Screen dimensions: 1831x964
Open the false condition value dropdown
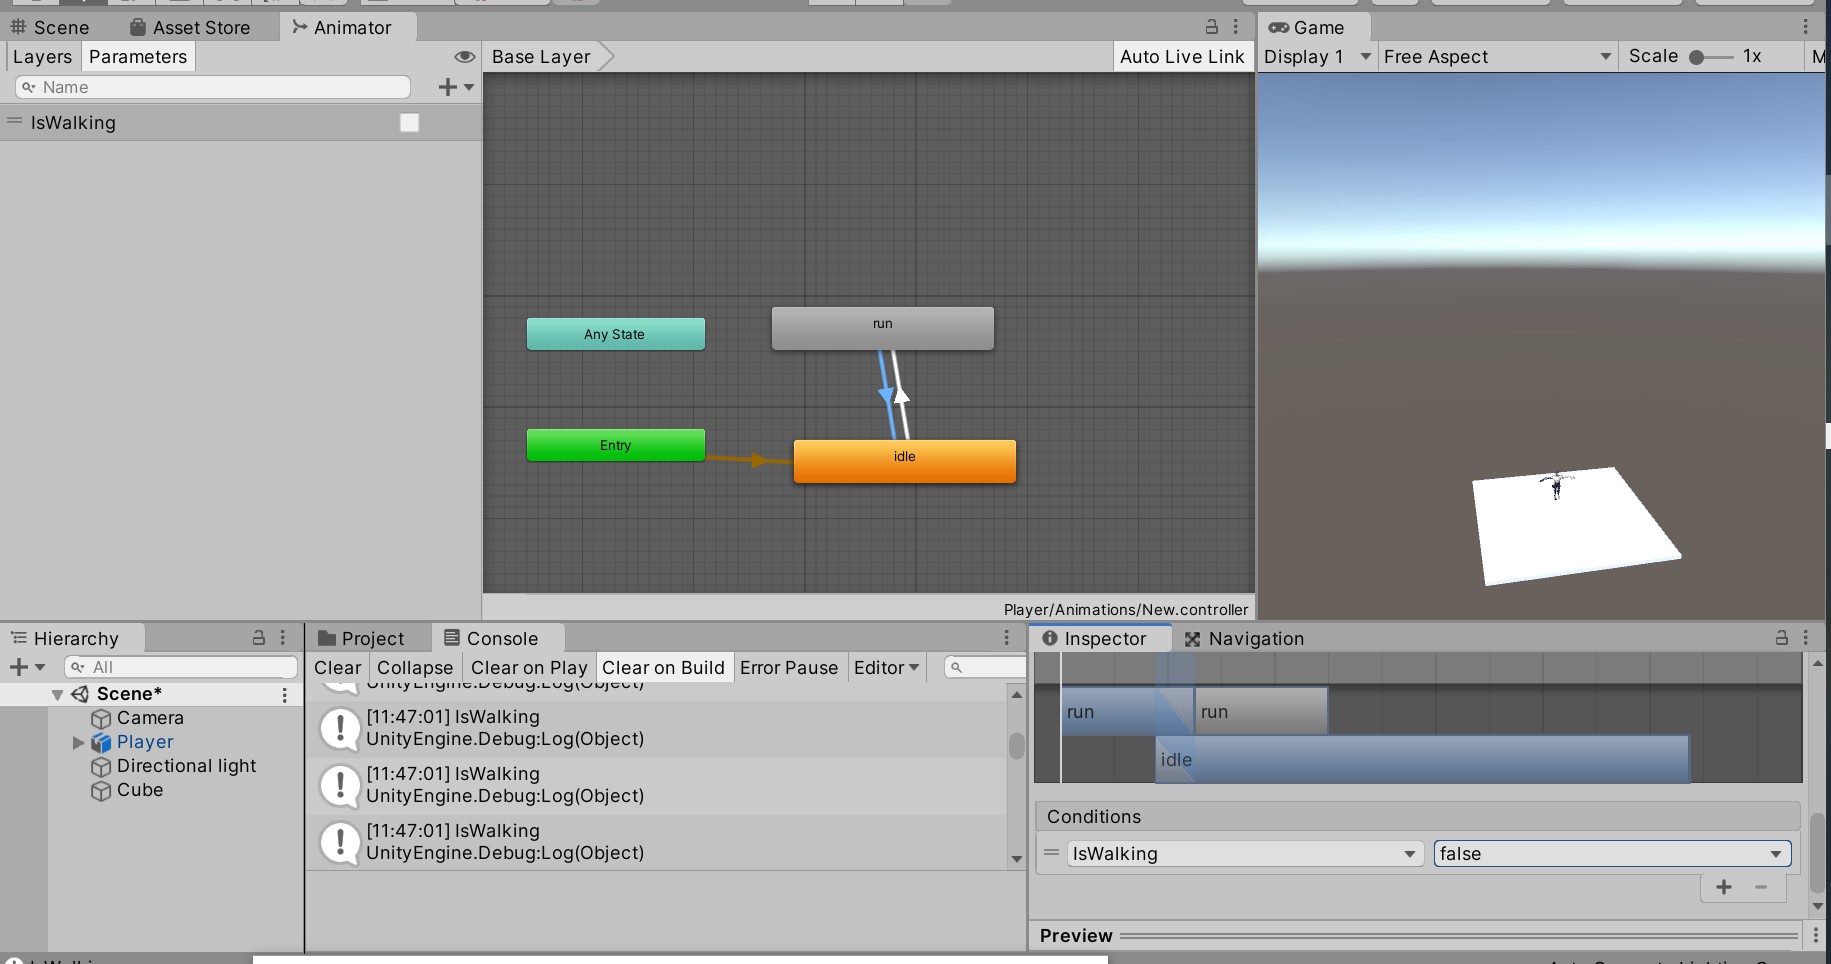tap(1612, 854)
